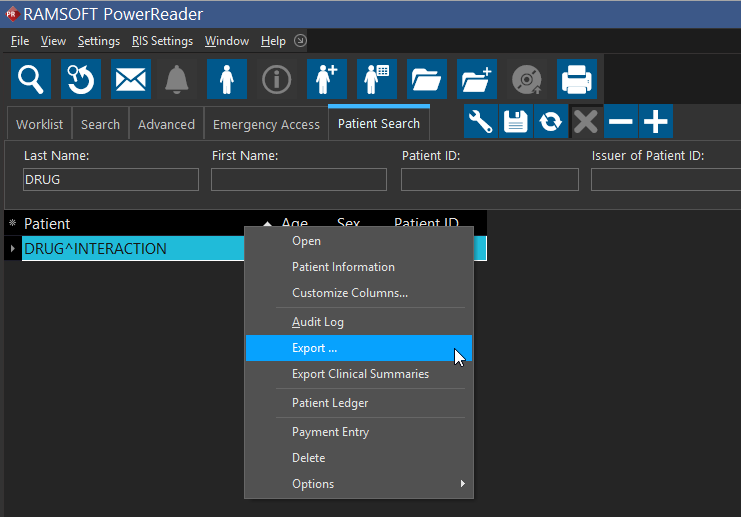Viewport: 741px width, 517px height.
Task: Click the floppy disk save icon
Action: point(516,121)
